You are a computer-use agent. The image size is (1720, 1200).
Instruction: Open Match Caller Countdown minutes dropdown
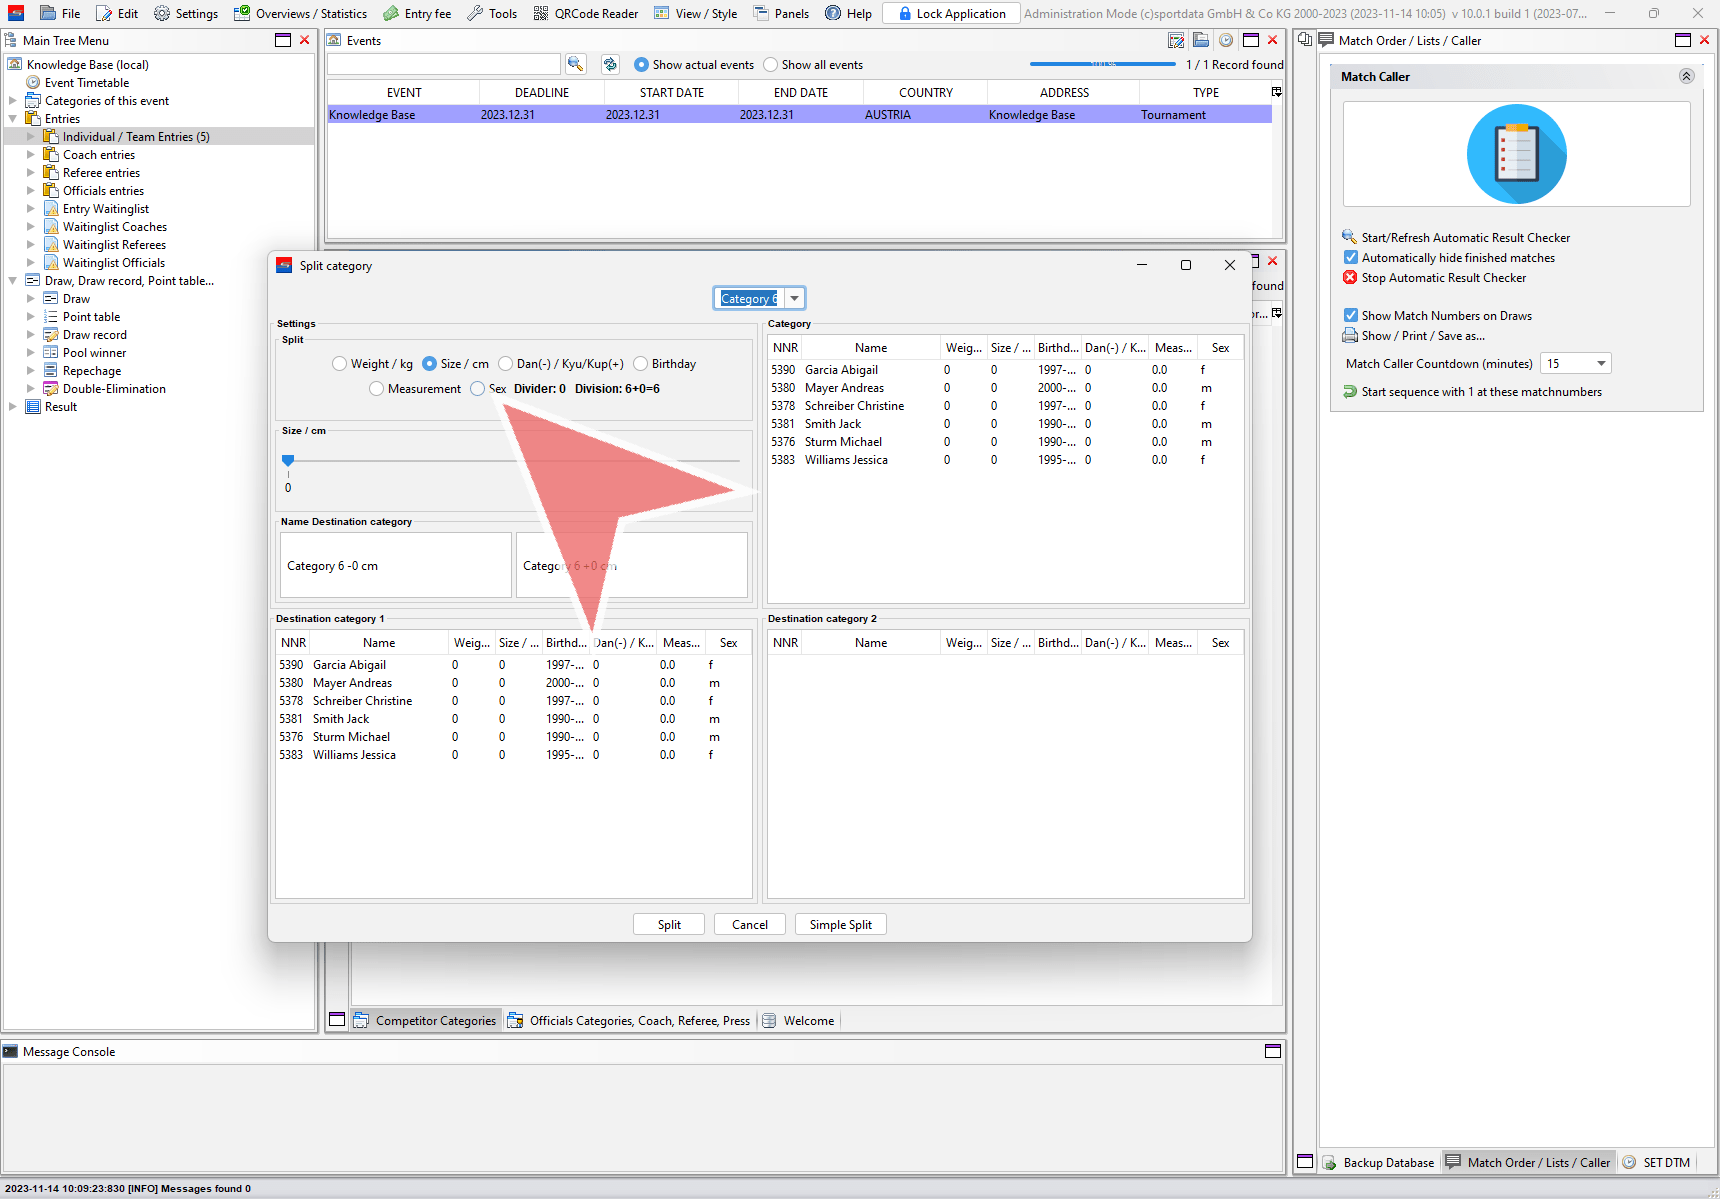pyautogui.click(x=1601, y=364)
